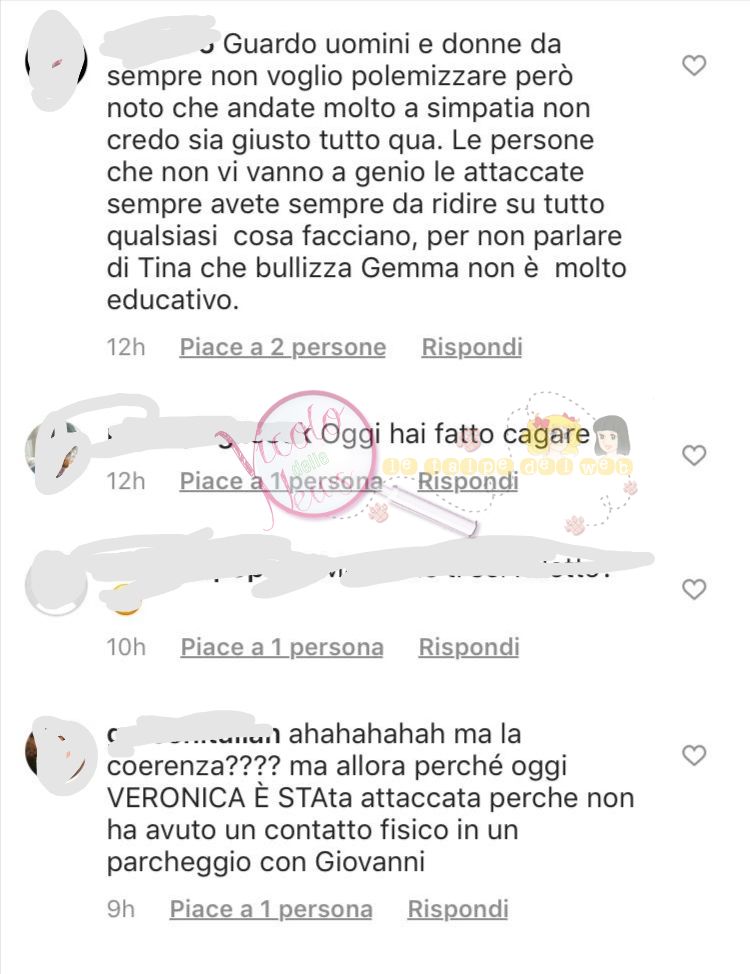Open profile picture of the first commenter
This screenshot has height=974, width=750.
tap(56, 61)
